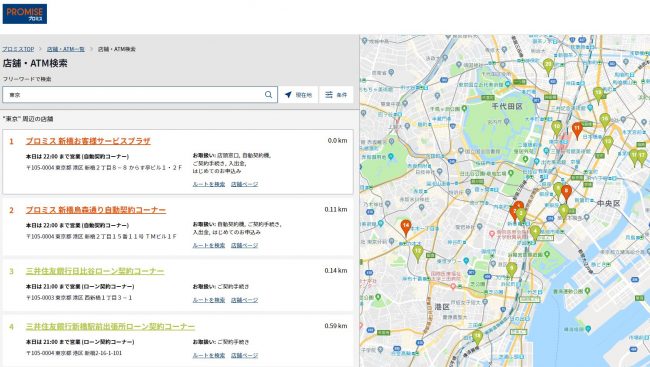This screenshot has height=367, width=650.
Task: Click ルートを検索 for result 2
Action: (209, 245)
